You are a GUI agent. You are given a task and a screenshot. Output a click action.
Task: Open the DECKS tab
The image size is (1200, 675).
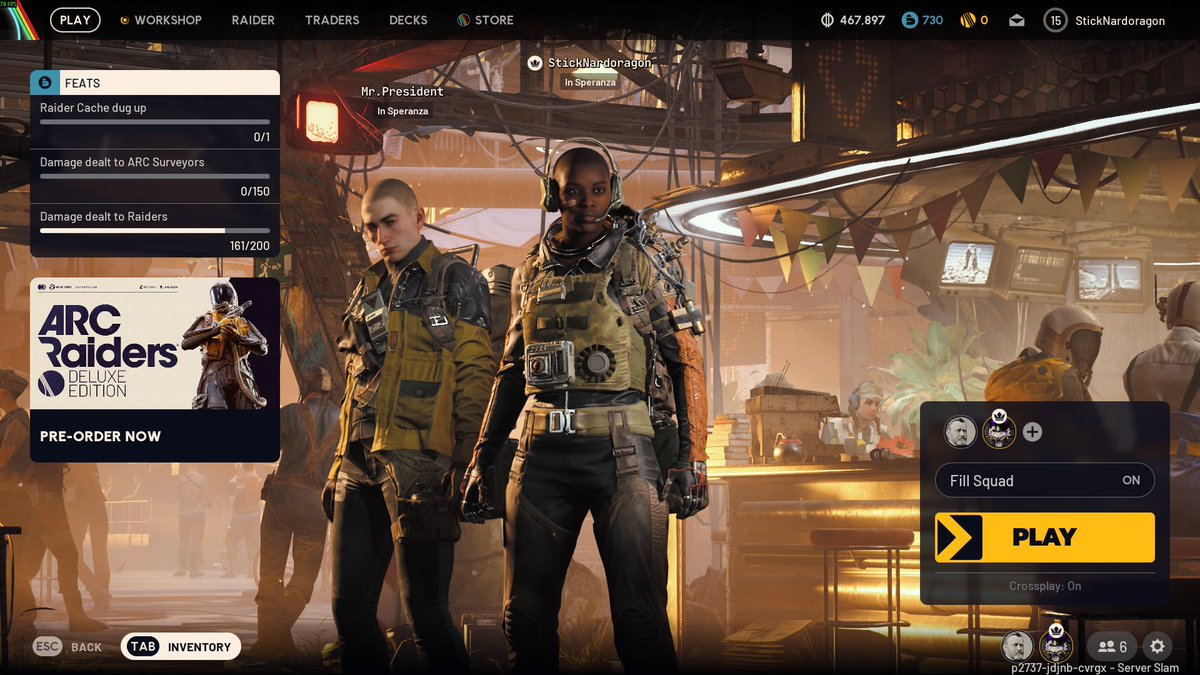click(408, 20)
